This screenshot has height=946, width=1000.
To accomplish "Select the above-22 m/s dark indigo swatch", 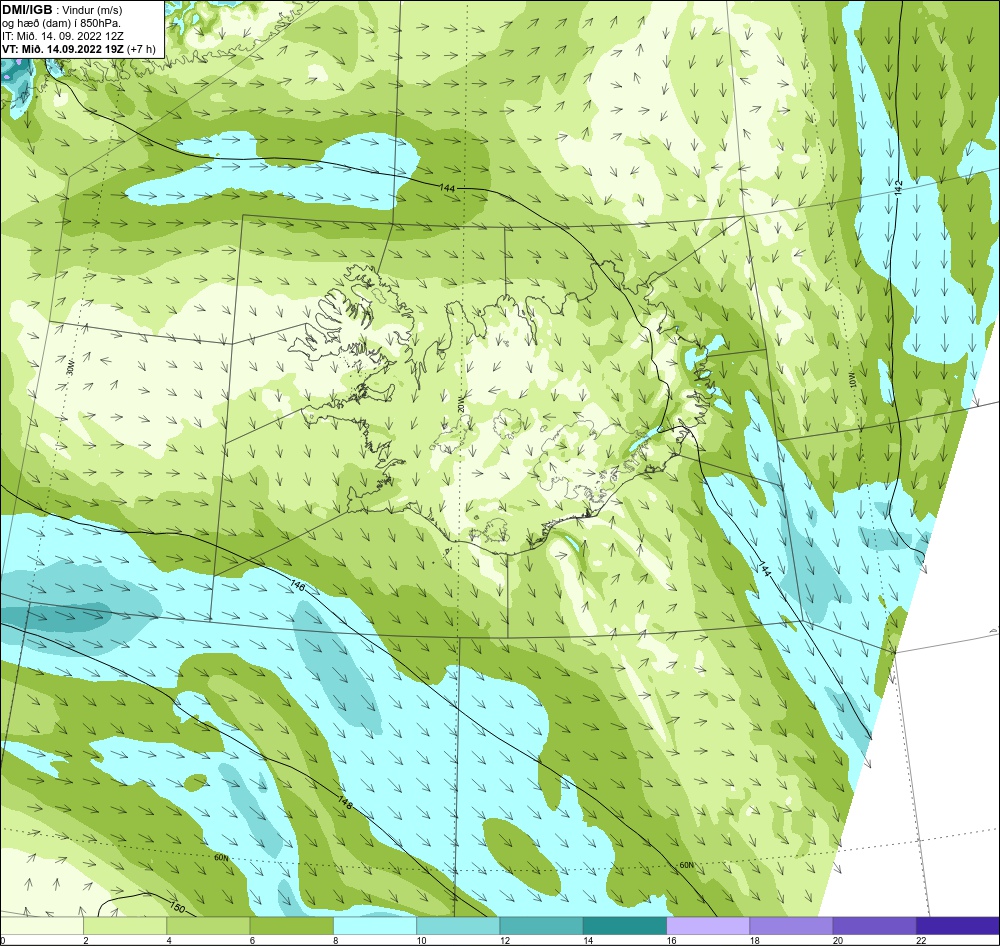I will coord(957,924).
